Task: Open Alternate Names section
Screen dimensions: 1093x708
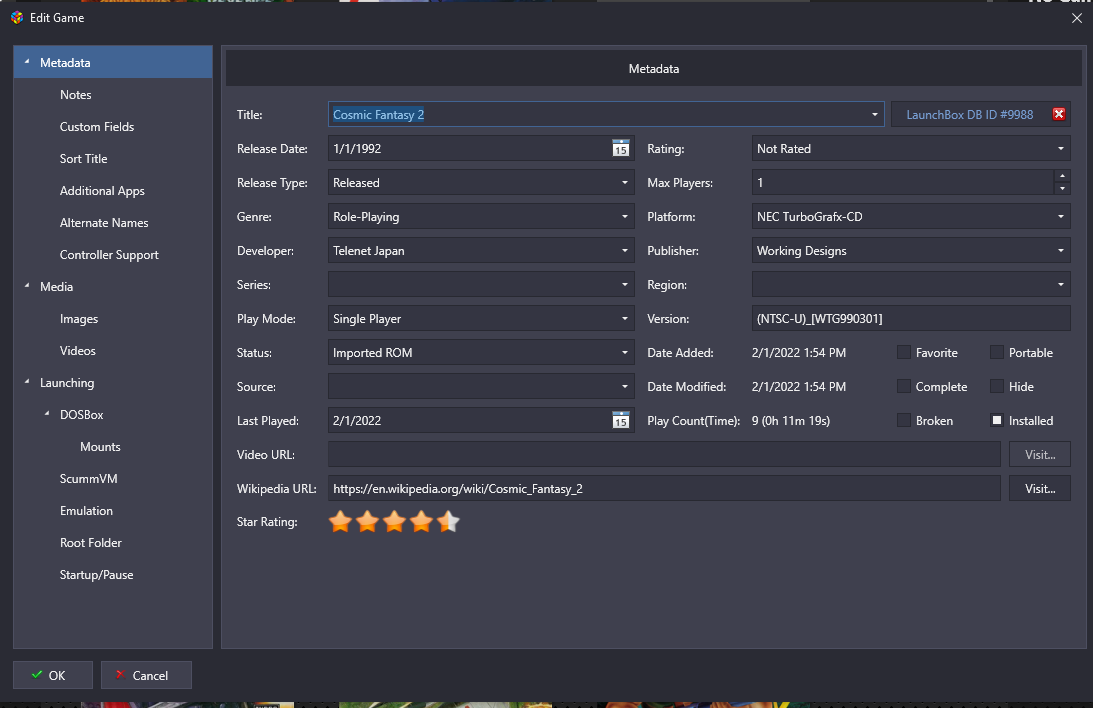Action: [104, 223]
